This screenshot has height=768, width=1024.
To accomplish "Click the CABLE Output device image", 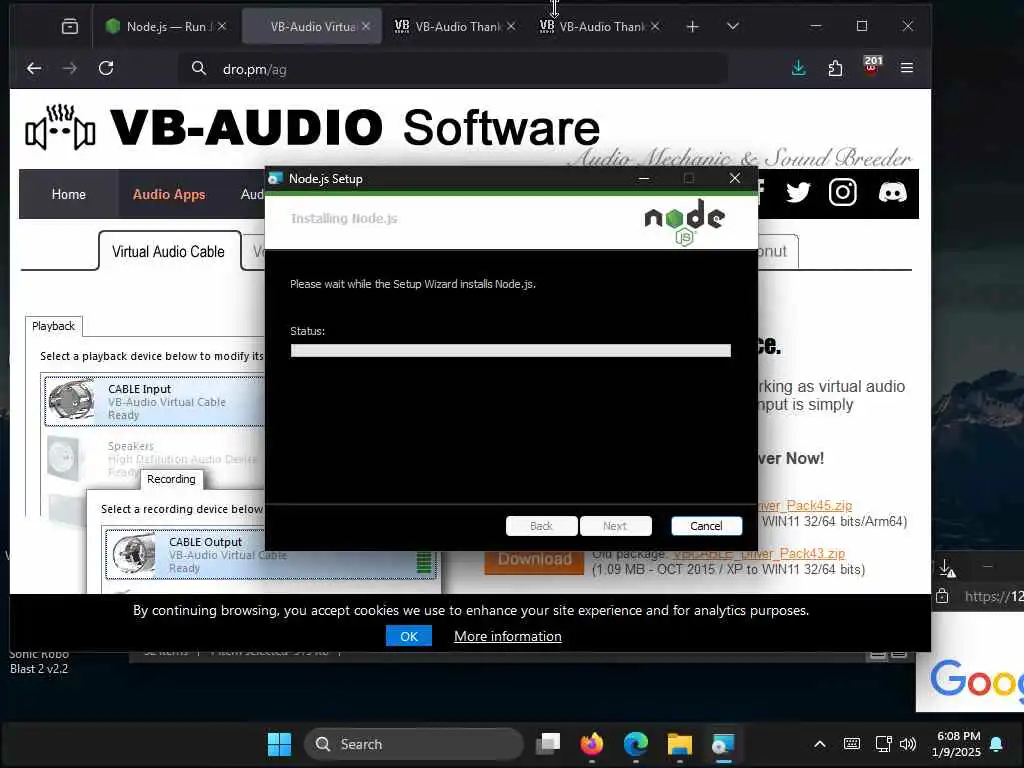I will coord(134,554).
